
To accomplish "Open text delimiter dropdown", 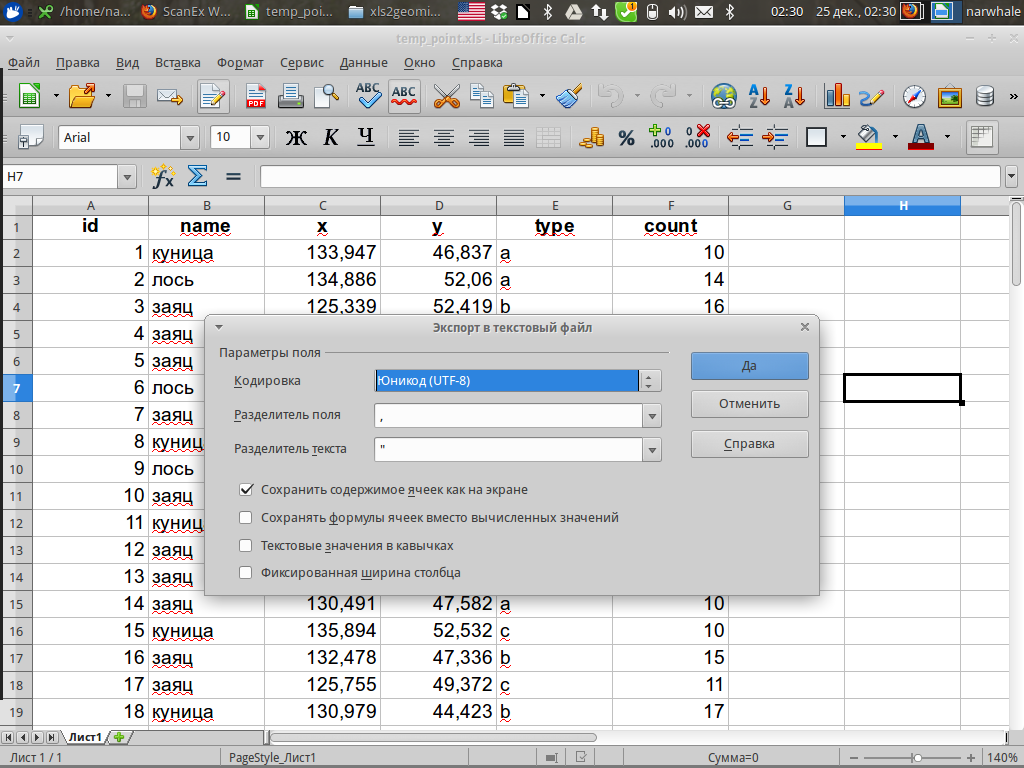I will [652, 450].
